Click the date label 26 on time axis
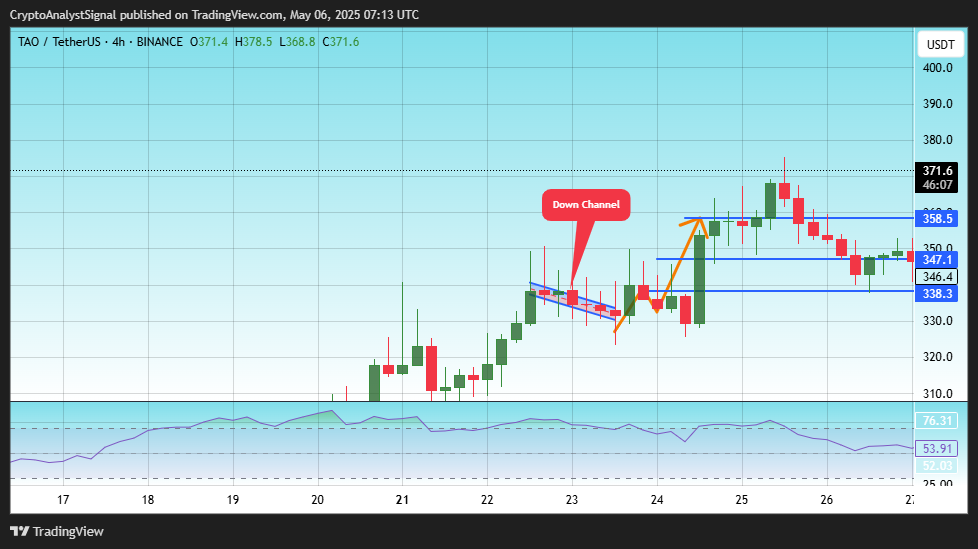978x549 pixels. click(826, 500)
